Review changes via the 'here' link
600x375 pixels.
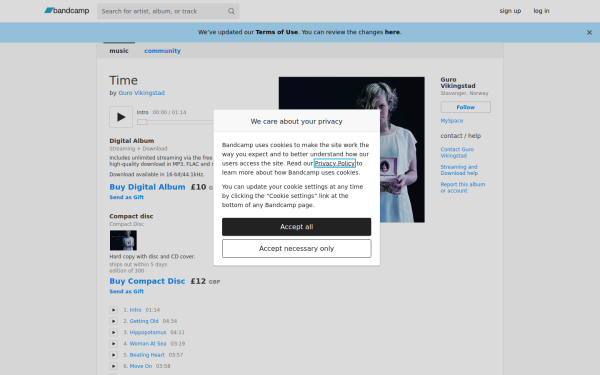click(392, 32)
